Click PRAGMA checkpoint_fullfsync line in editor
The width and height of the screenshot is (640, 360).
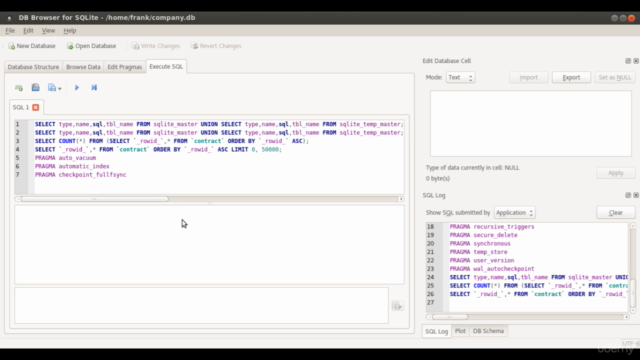coord(80,175)
